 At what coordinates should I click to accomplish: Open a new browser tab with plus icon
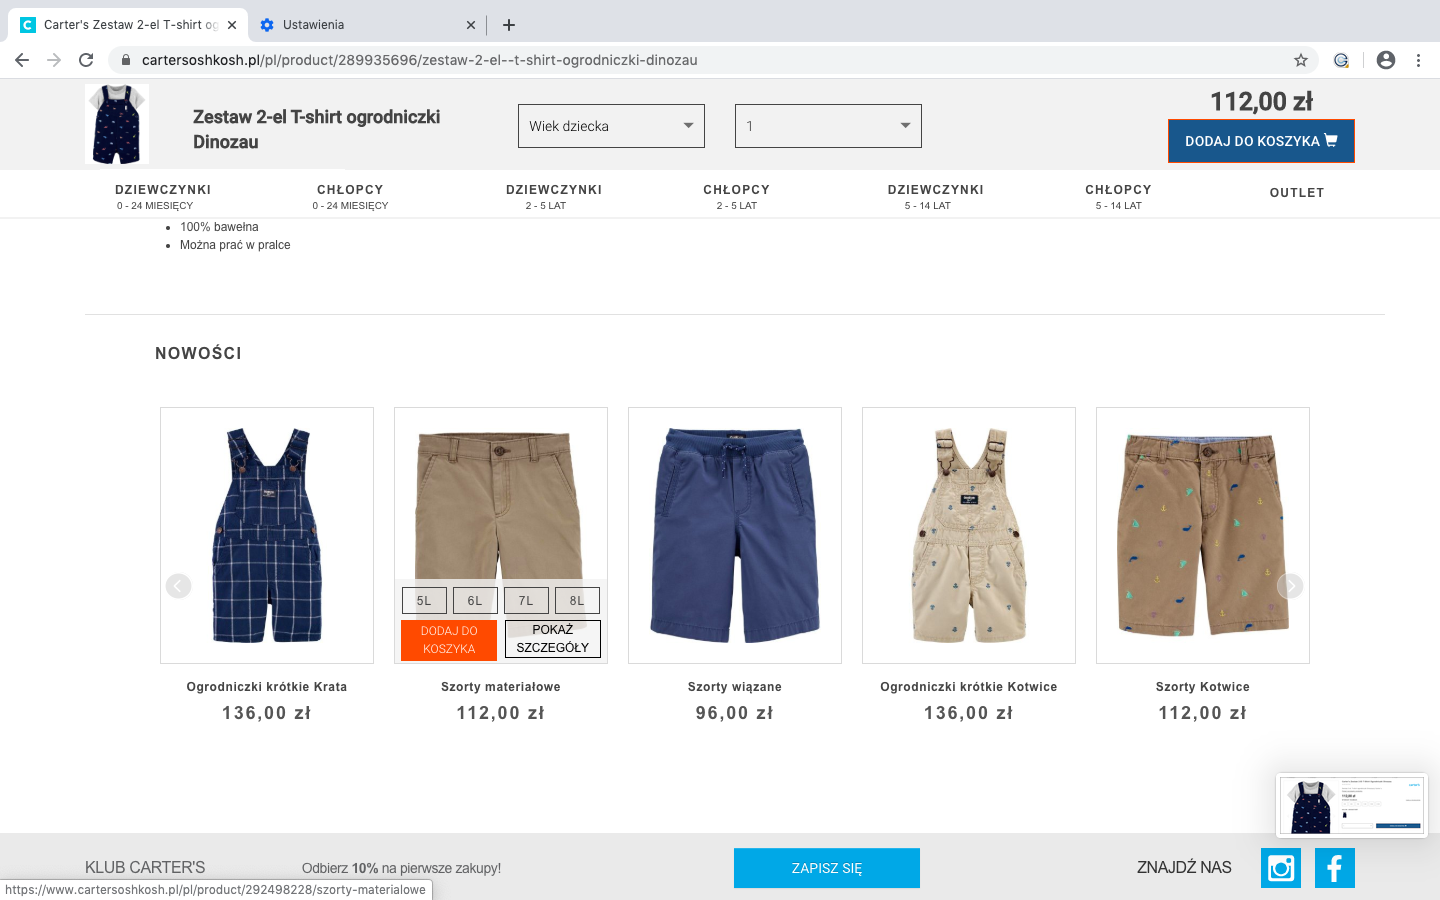click(x=509, y=25)
